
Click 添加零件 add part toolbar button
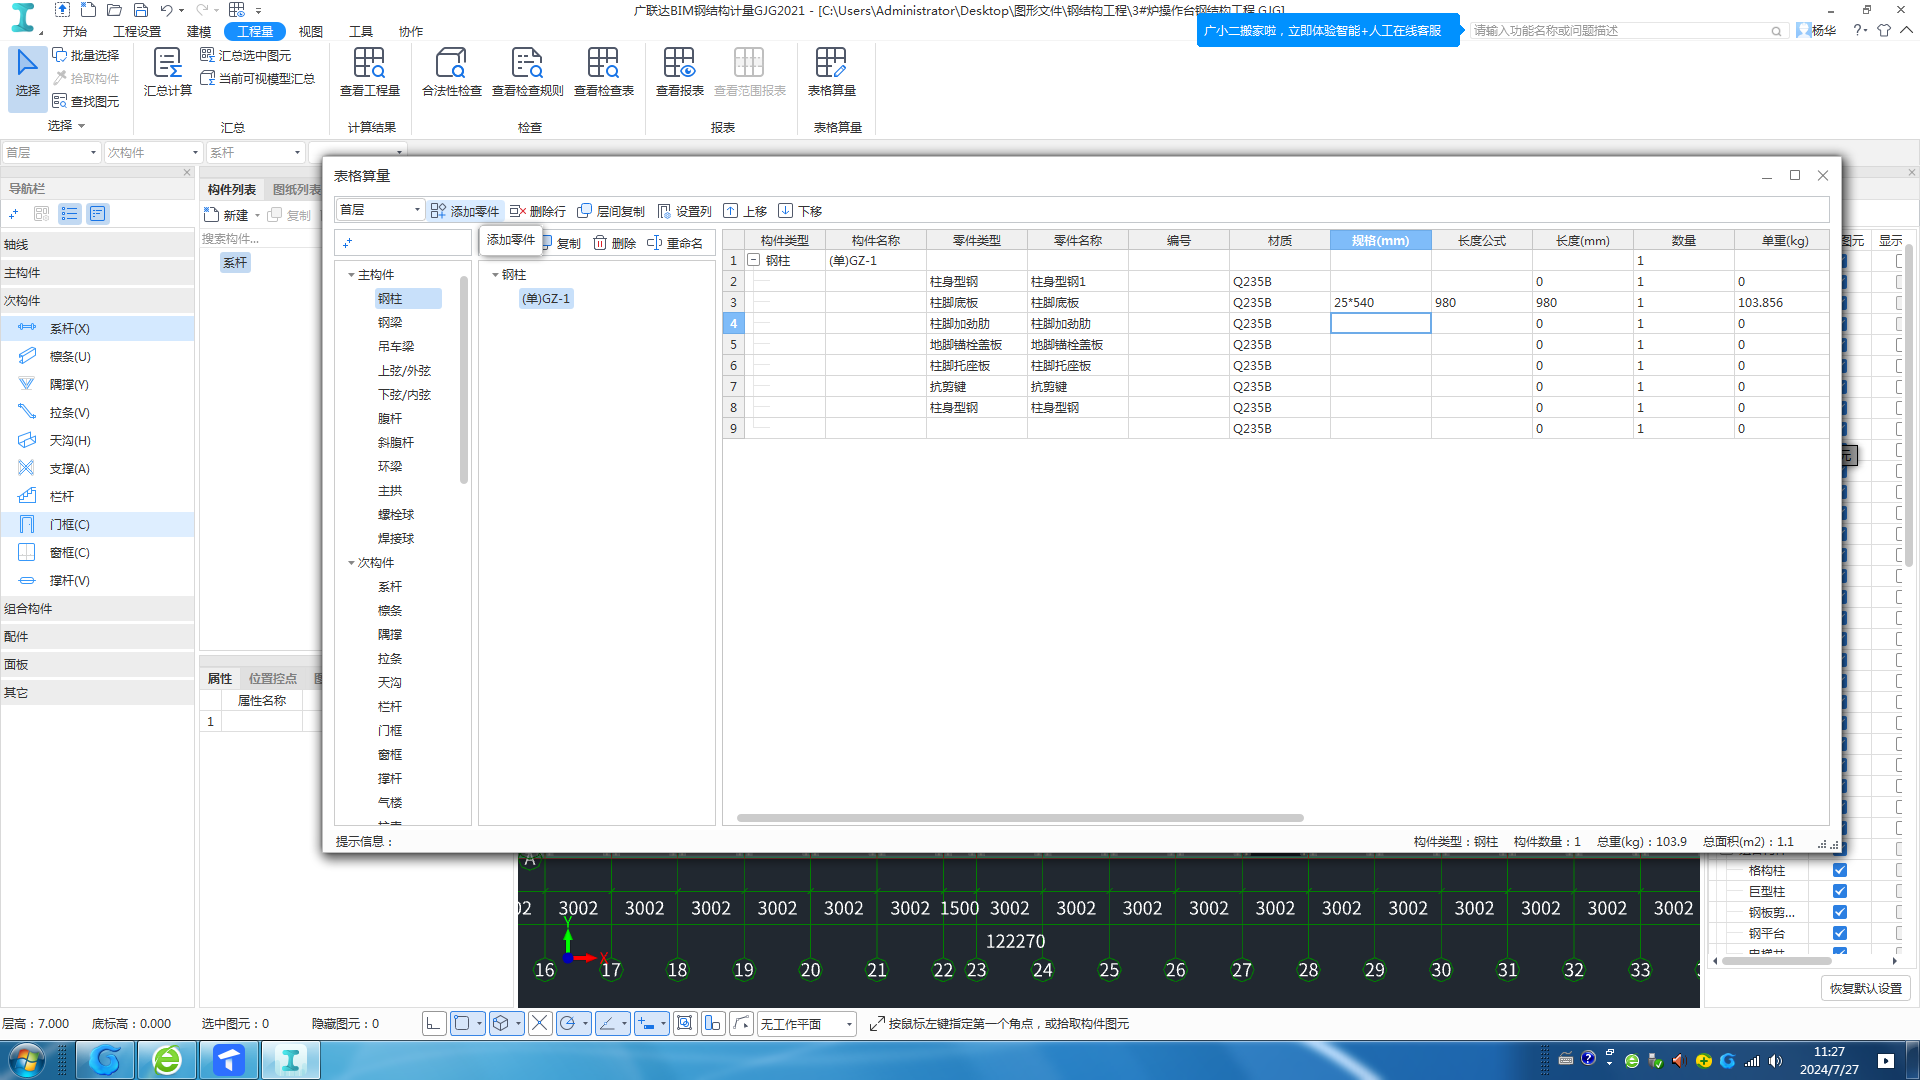pyautogui.click(x=465, y=211)
